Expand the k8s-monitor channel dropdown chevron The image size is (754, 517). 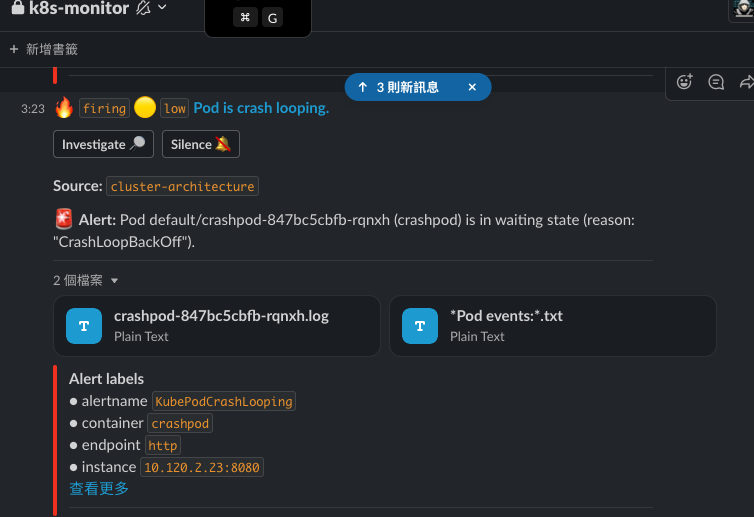point(163,7)
